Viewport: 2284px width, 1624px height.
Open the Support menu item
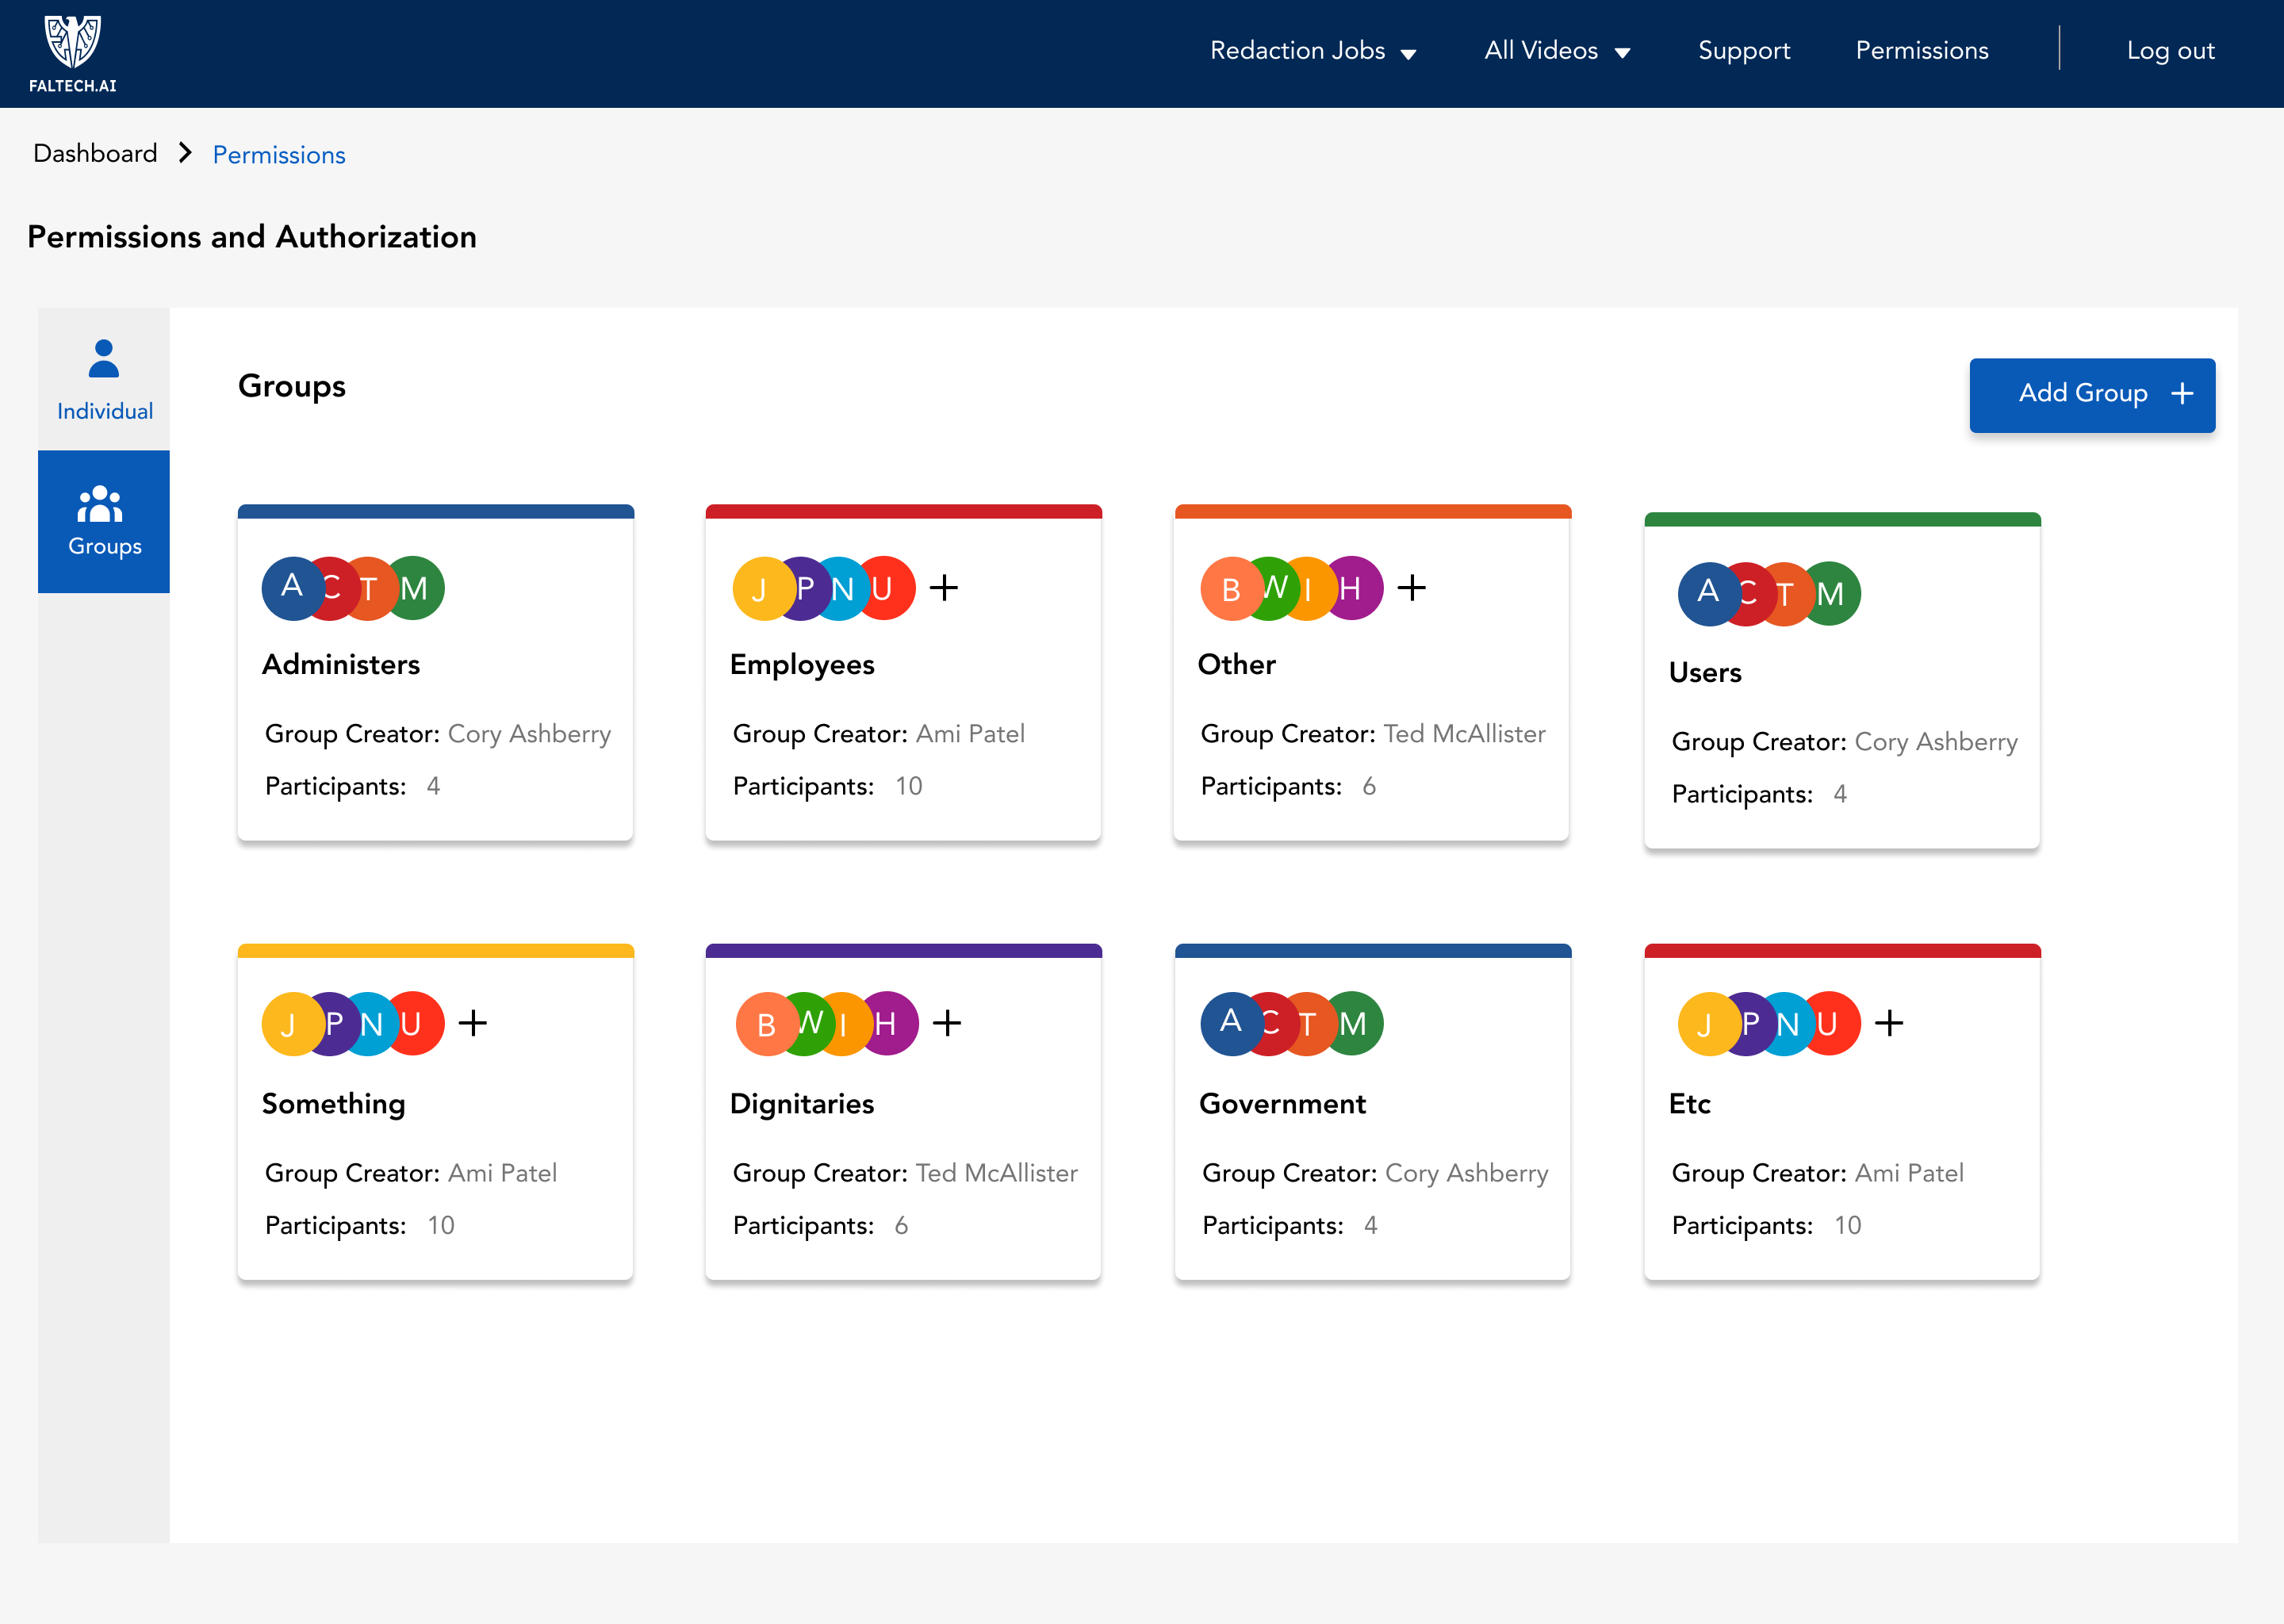(1743, 51)
